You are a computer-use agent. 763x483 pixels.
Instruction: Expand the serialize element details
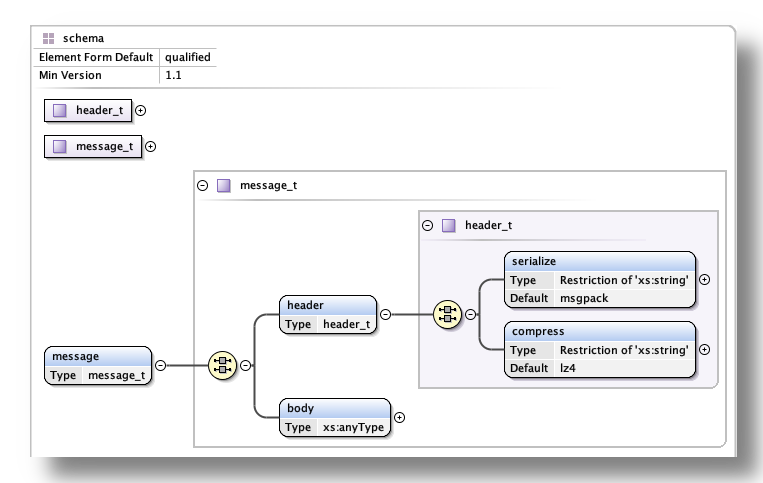tap(704, 280)
